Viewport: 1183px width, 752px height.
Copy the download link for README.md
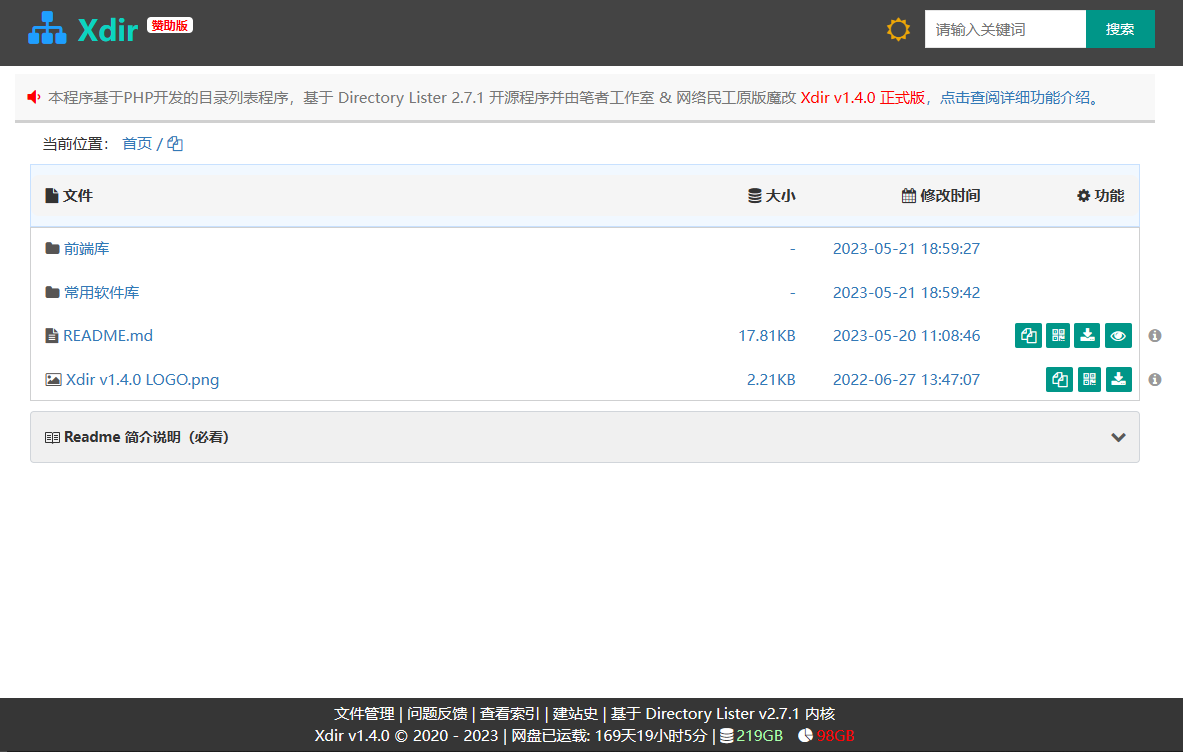(1027, 335)
